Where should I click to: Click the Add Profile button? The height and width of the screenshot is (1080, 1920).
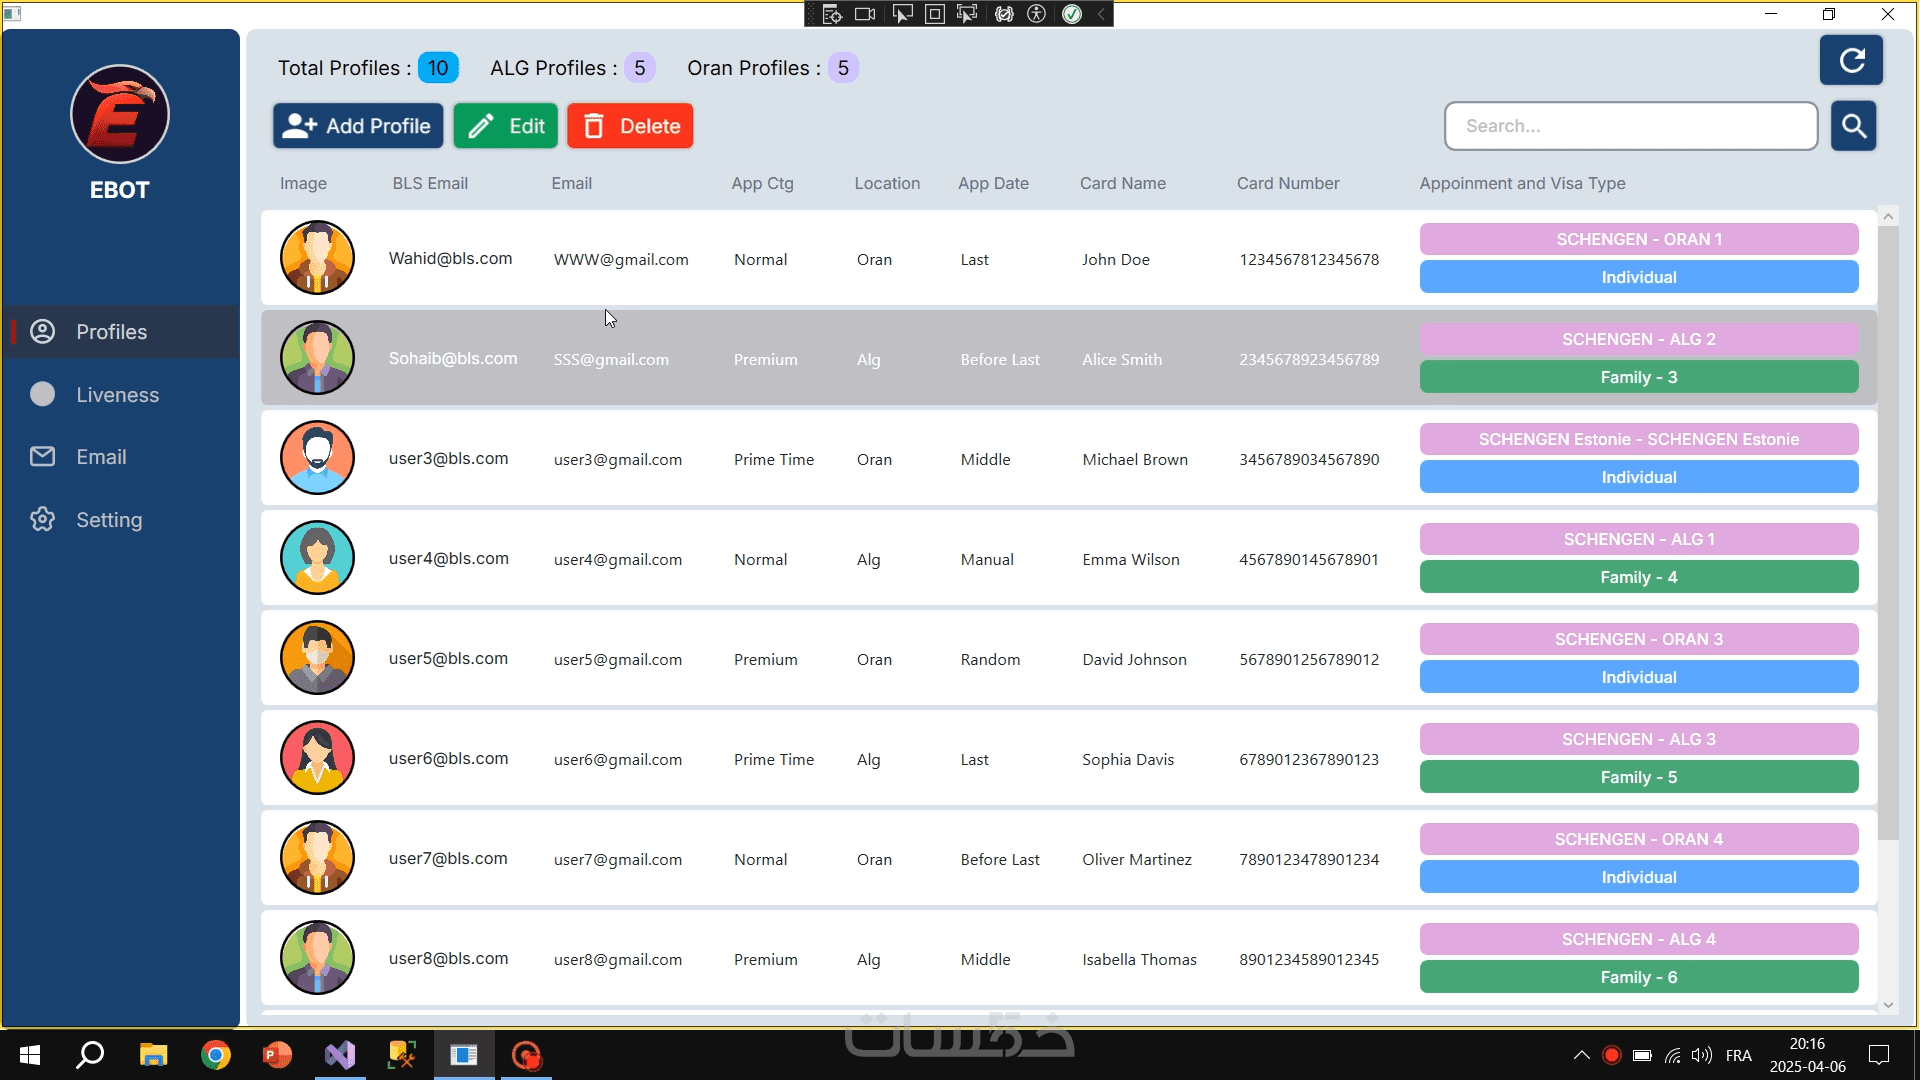(358, 126)
